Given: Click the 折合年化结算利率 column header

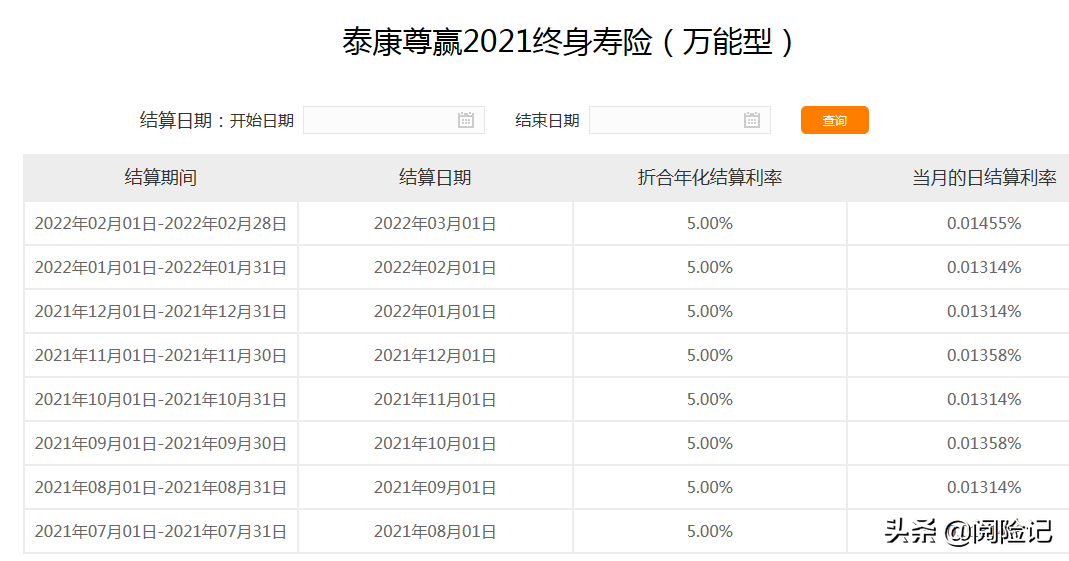Looking at the screenshot, I should (x=710, y=178).
